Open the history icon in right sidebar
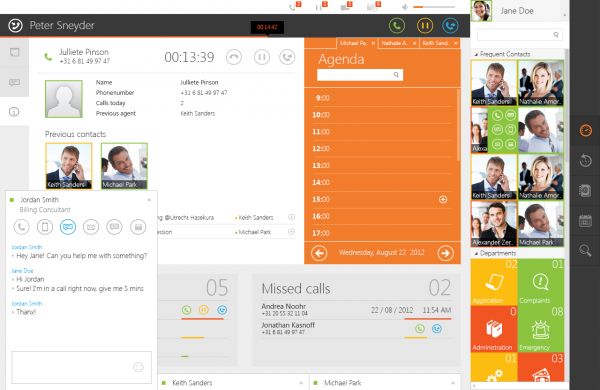The image size is (600, 390). pyautogui.click(x=585, y=160)
